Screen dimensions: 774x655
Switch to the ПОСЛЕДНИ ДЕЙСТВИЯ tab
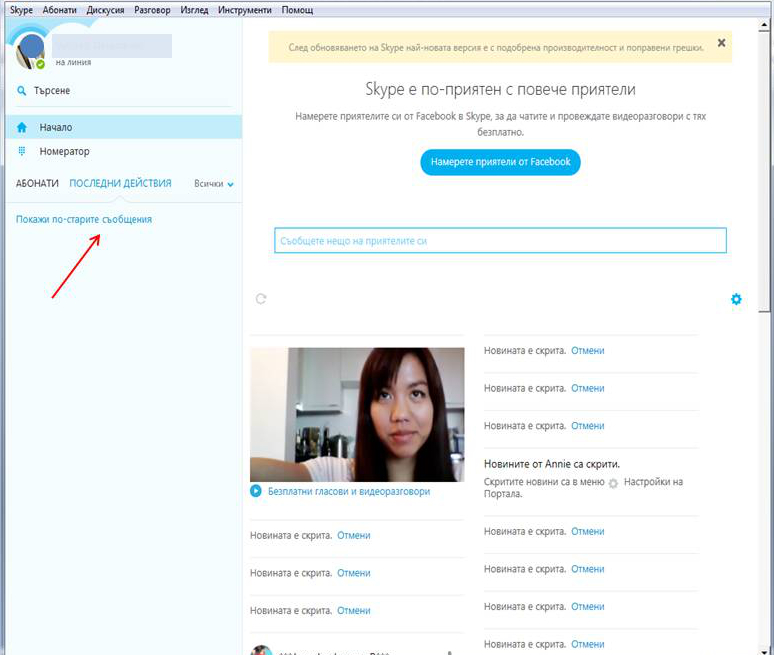pyautogui.click(x=120, y=184)
